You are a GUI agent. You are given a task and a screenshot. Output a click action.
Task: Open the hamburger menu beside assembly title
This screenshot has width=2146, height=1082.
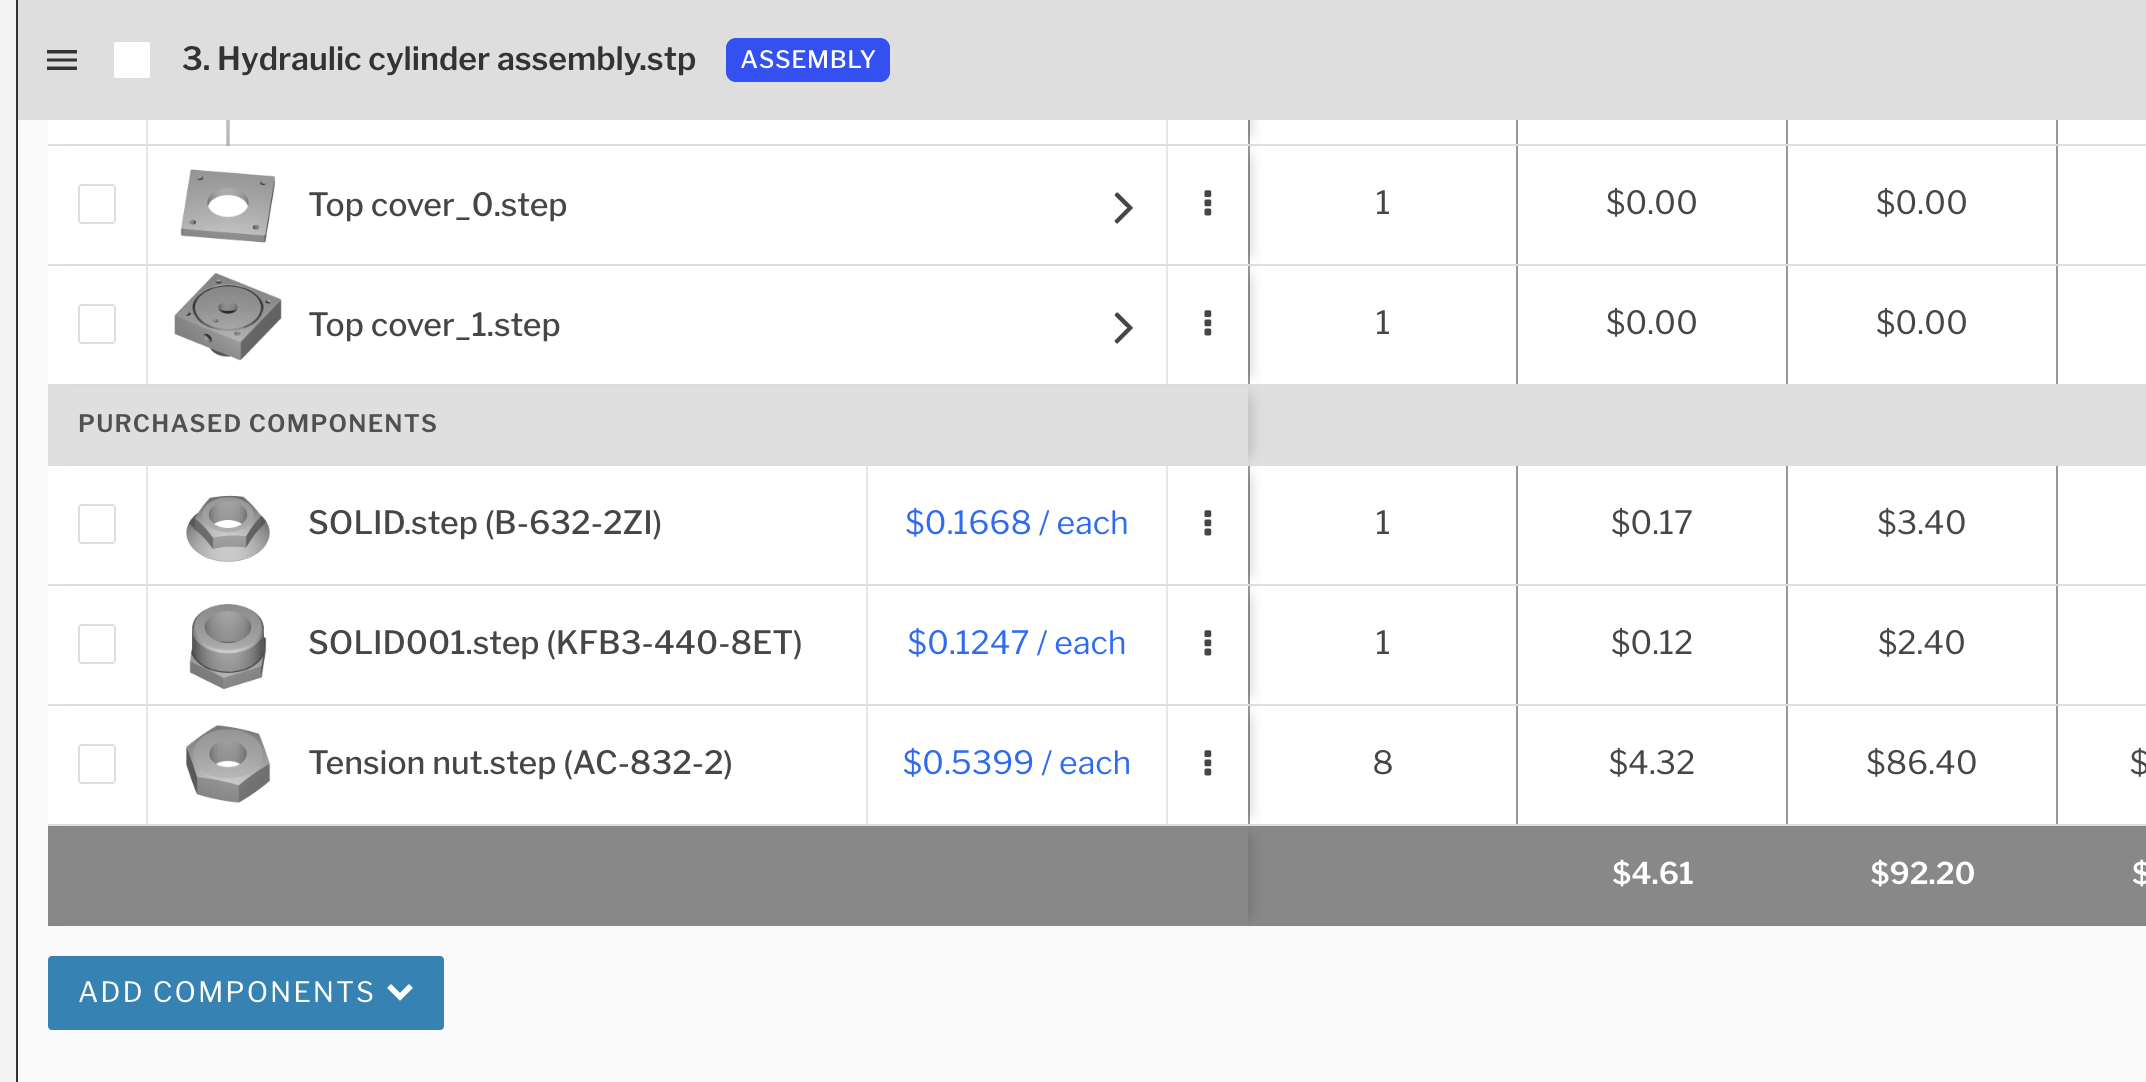[62, 60]
